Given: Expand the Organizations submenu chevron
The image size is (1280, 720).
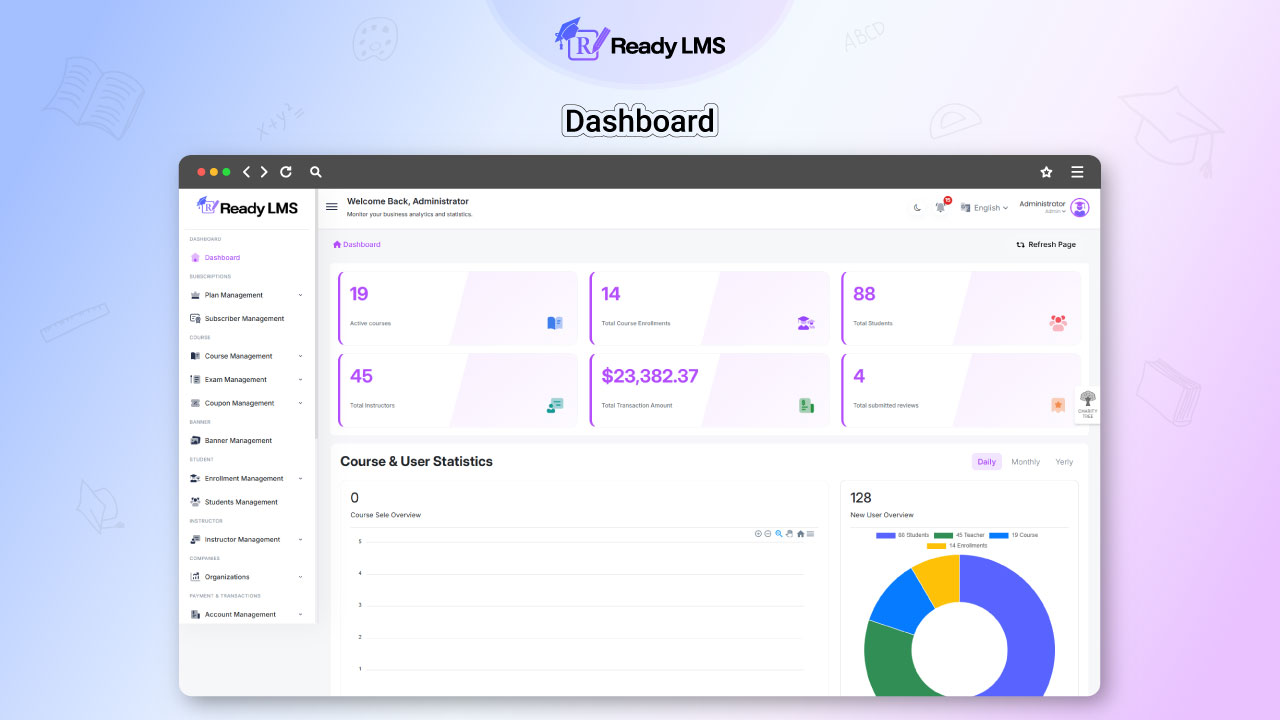Looking at the screenshot, I should 300,577.
